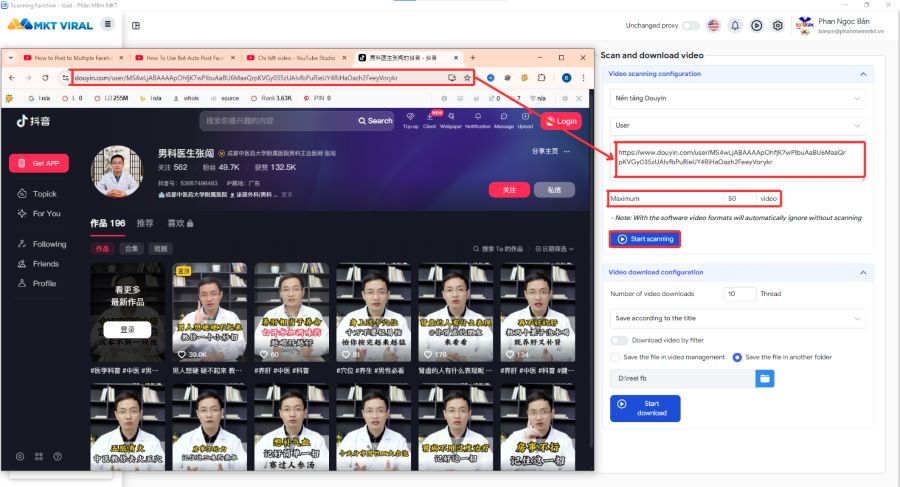This screenshot has height=487, width=900.
Task: Click the doctor profile avatar
Action: 117,171
